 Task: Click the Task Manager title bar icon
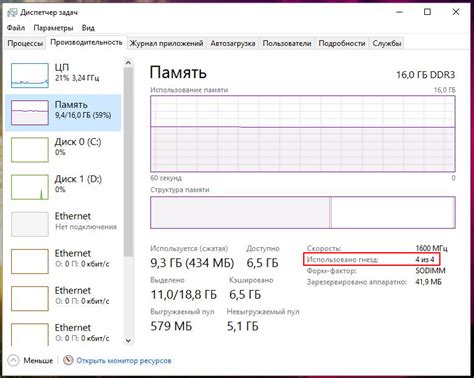12,12
